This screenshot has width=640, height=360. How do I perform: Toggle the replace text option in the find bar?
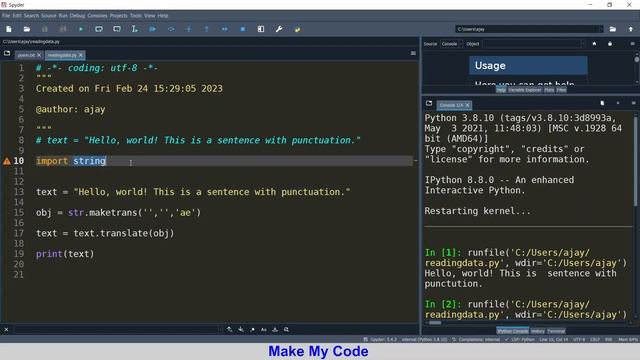coord(287,329)
